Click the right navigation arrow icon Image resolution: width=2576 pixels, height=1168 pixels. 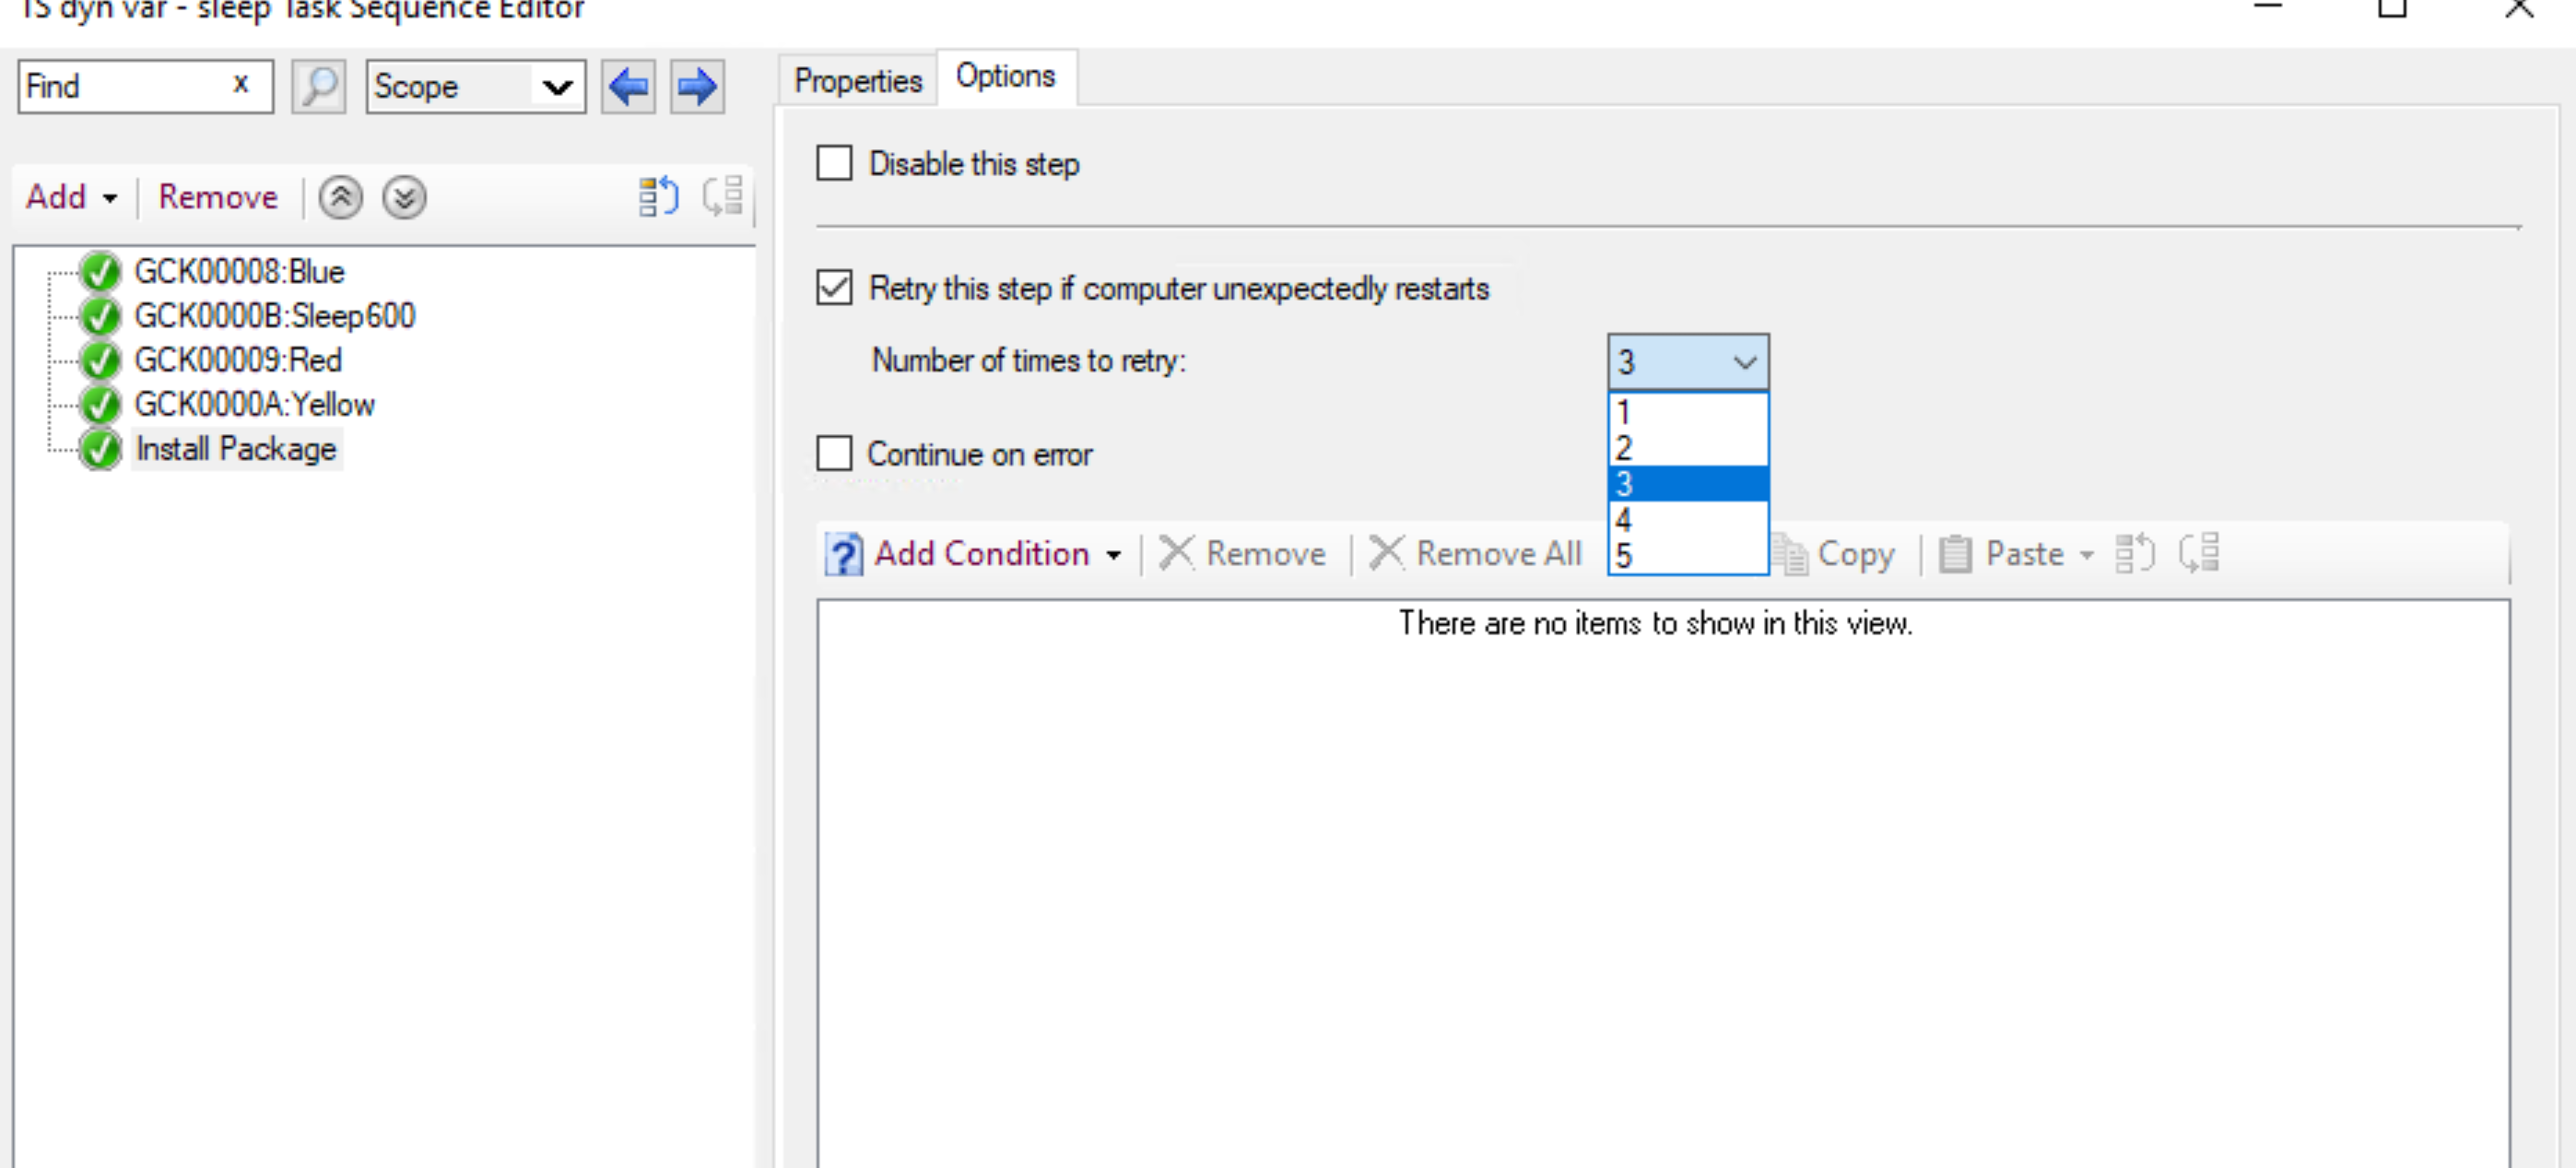point(697,87)
